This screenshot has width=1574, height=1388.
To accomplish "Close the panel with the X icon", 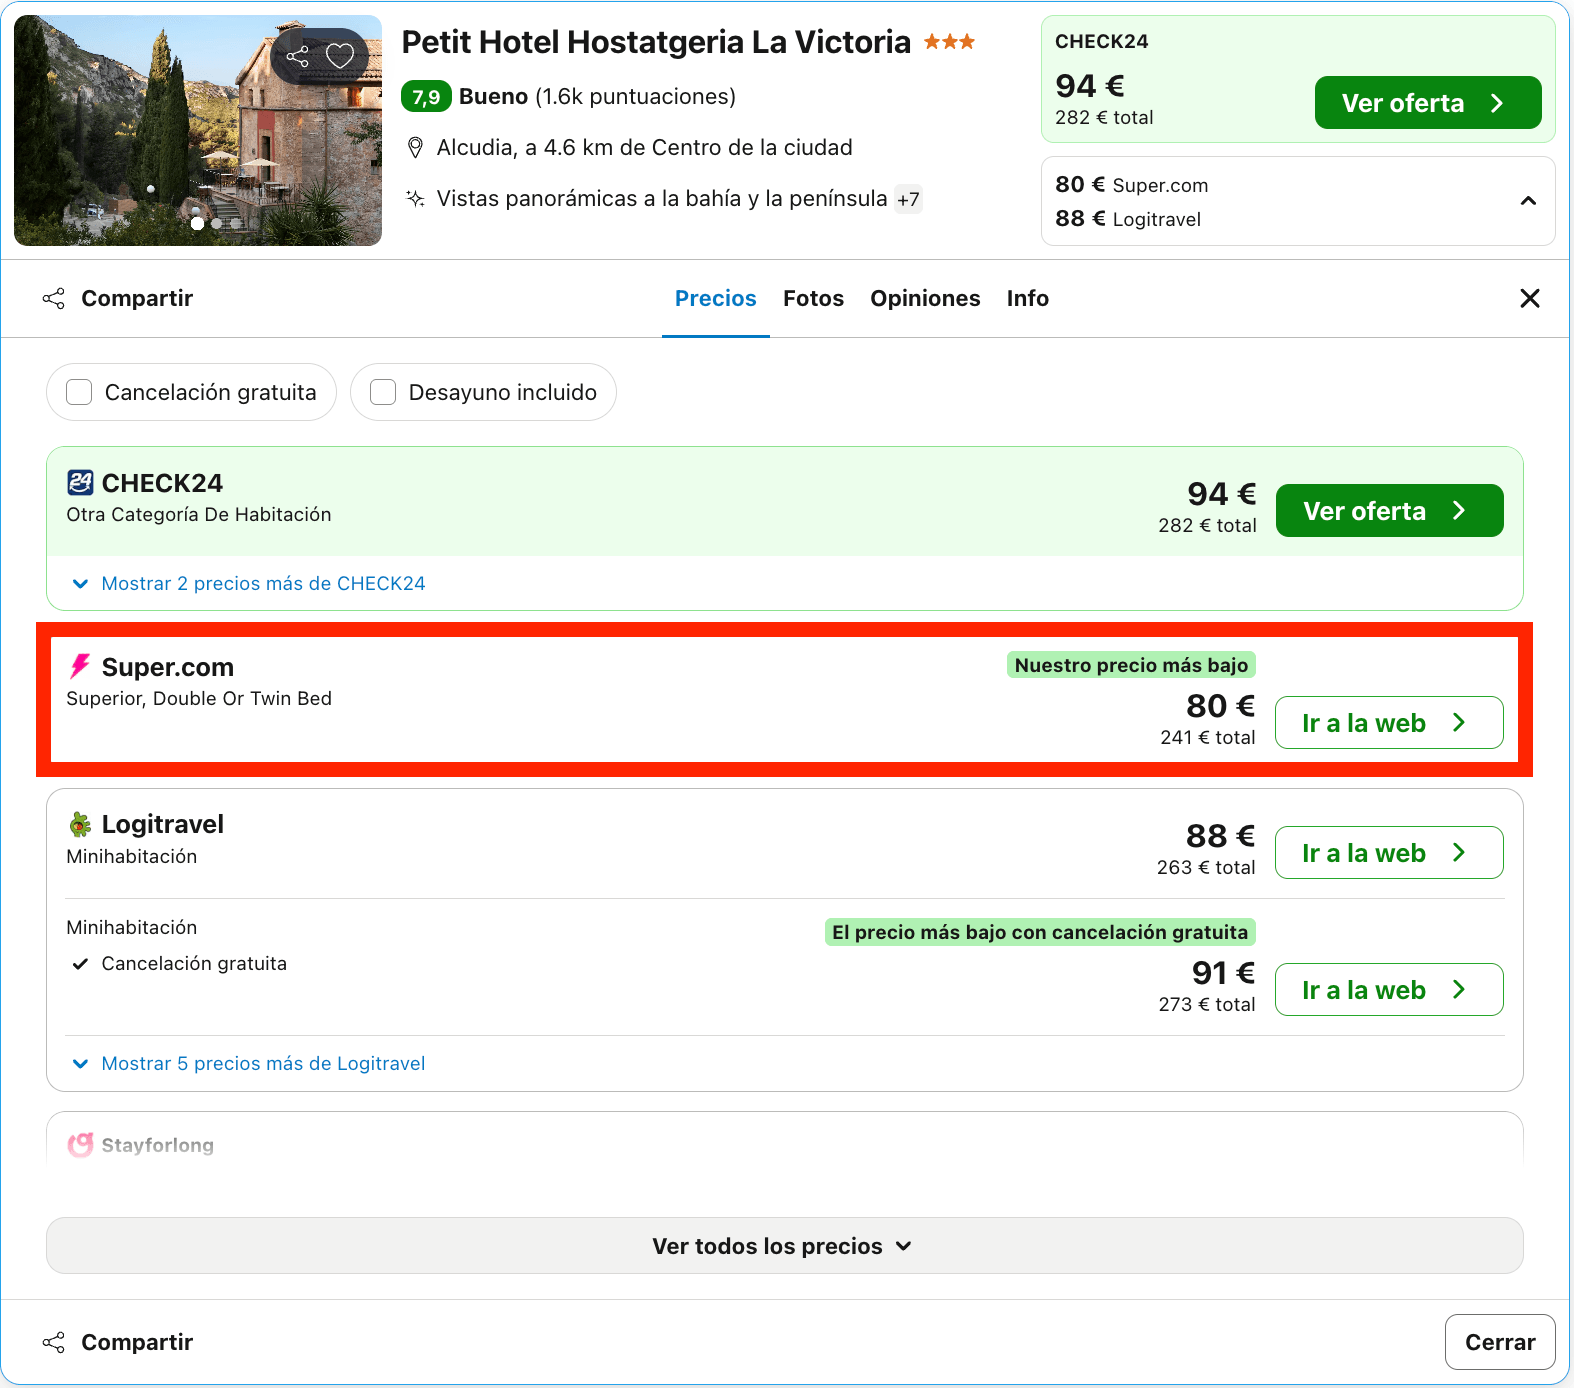I will (1530, 298).
